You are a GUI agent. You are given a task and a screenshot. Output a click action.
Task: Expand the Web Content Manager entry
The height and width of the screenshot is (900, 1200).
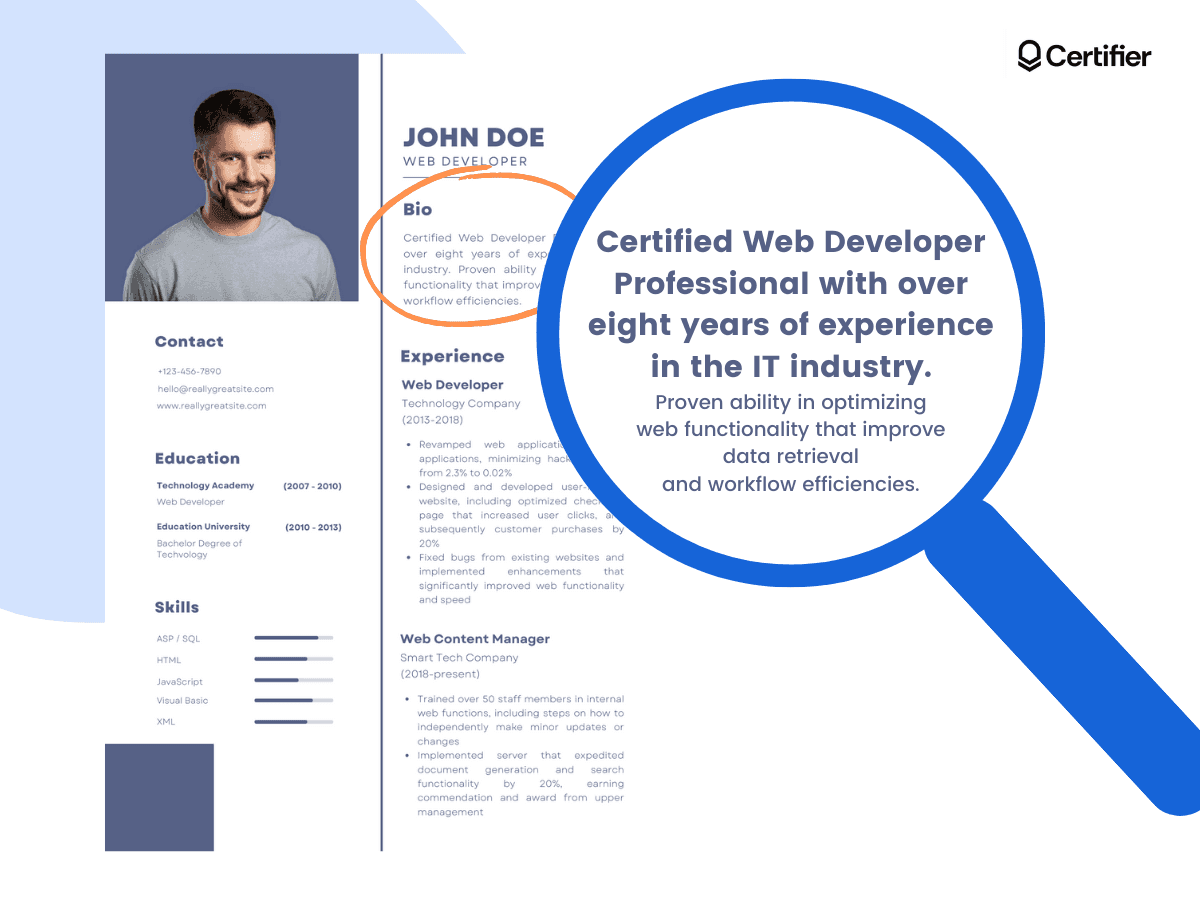click(x=475, y=638)
